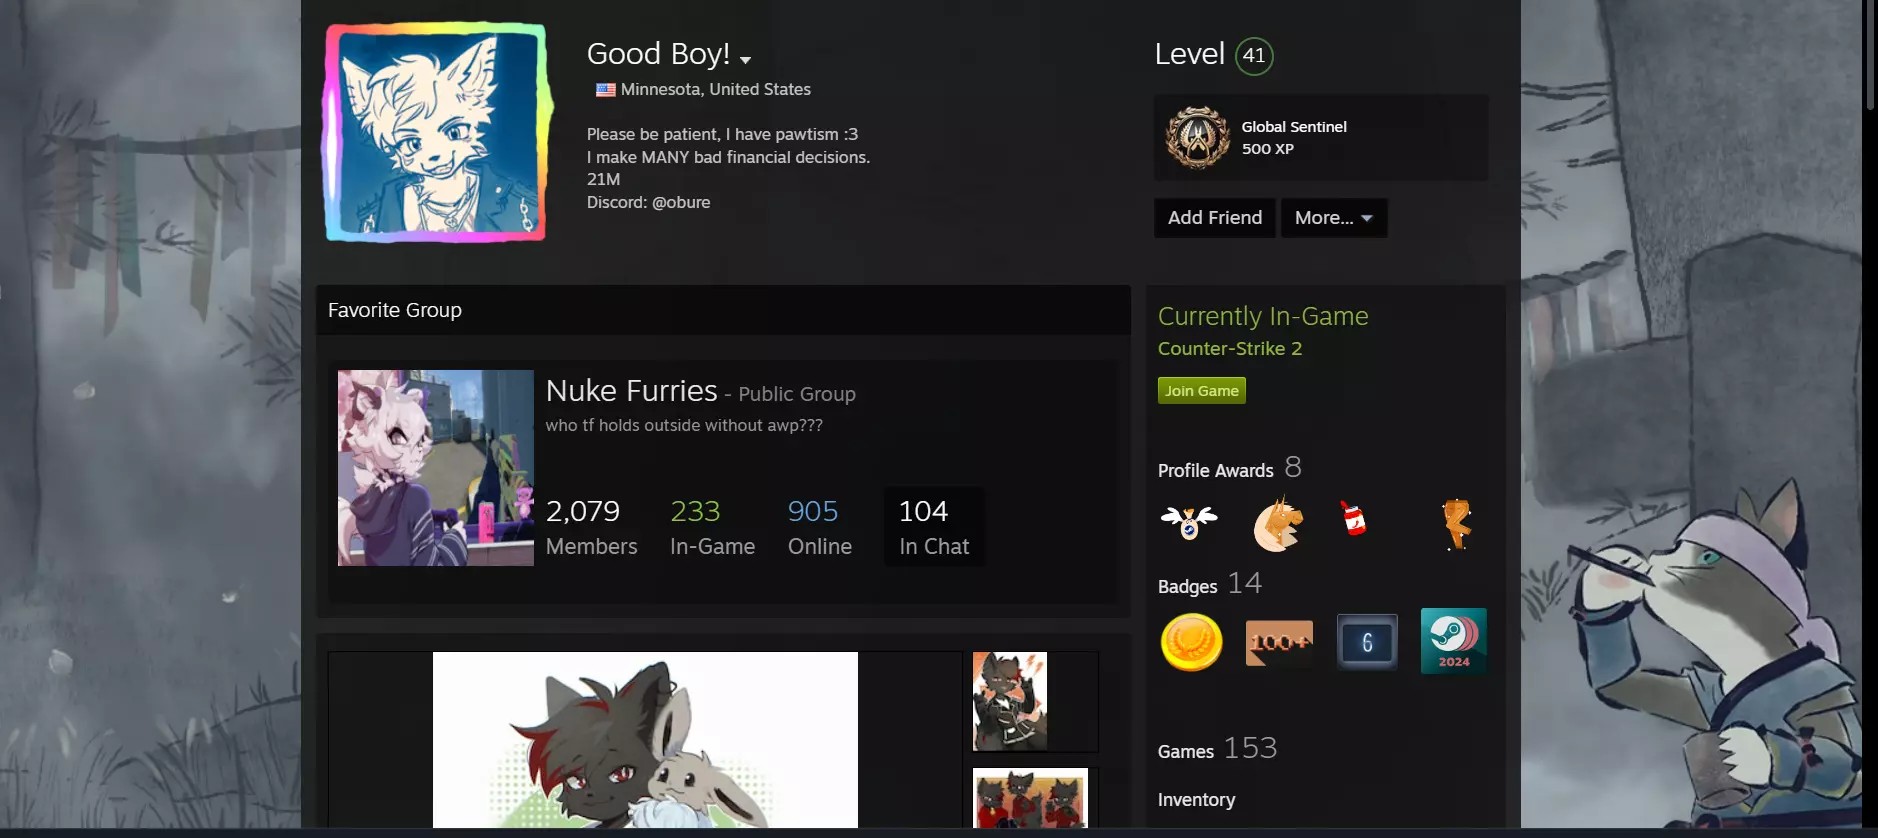Click the Level 41 circle badge

click(1254, 56)
